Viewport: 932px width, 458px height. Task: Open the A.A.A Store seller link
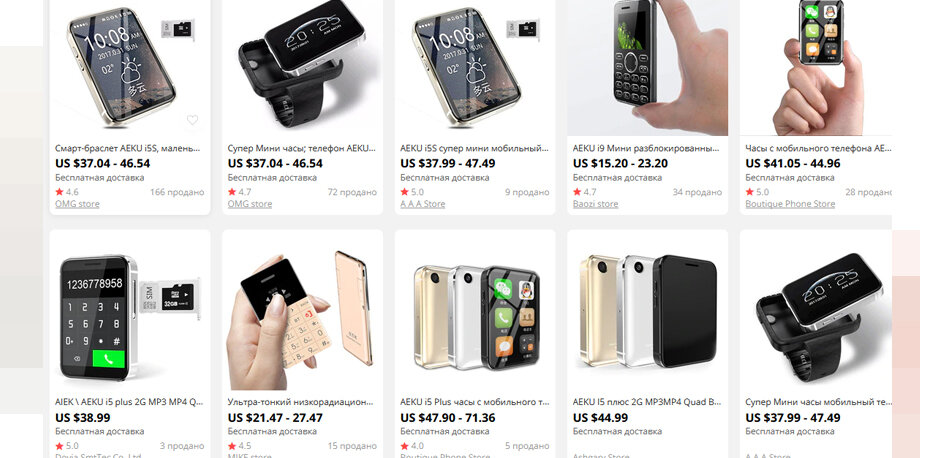click(x=422, y=204)
